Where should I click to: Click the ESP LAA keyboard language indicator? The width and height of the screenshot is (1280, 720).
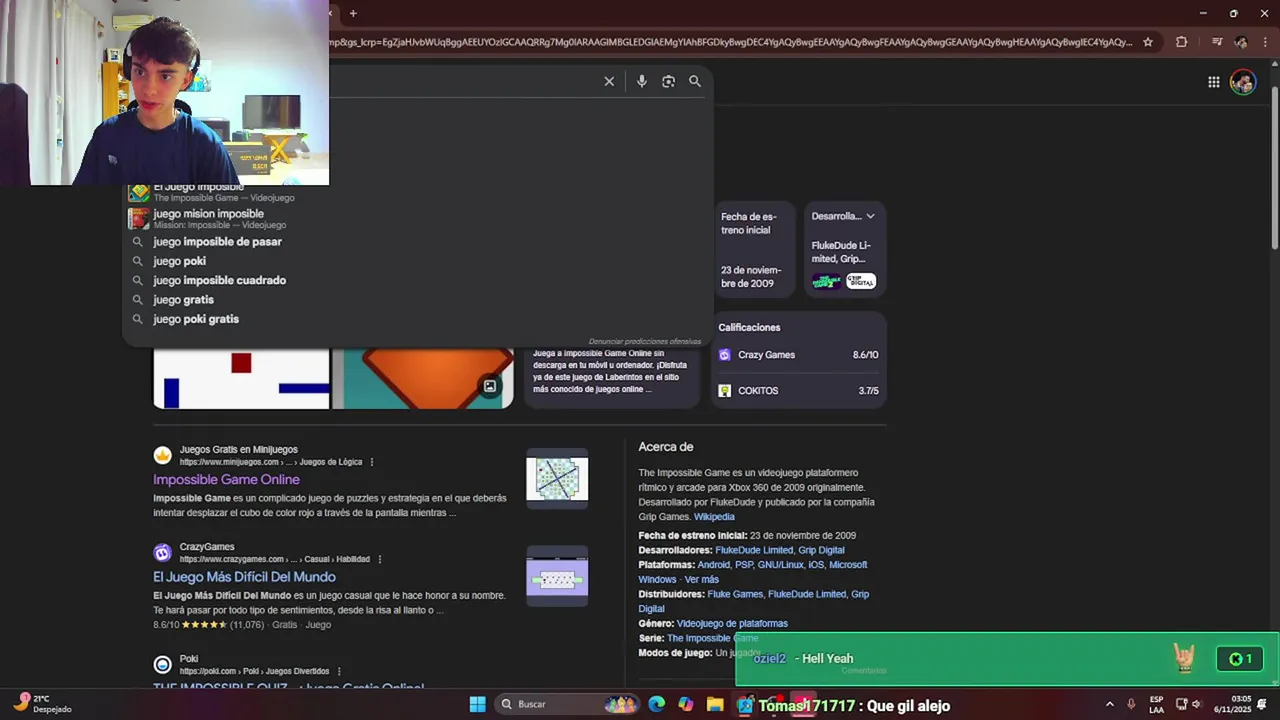pyautogui.click(x=1156, y=704)
